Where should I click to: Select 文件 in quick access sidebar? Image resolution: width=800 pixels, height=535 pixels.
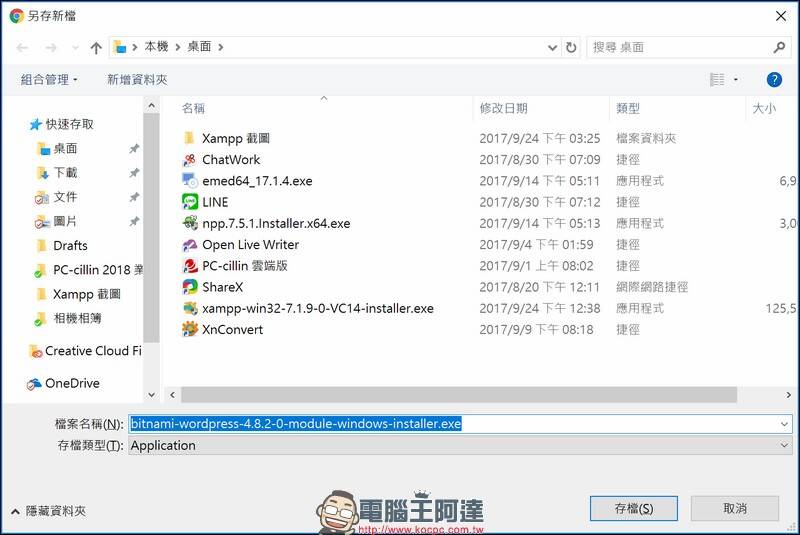pyautogui.click(x=65, y=197)
